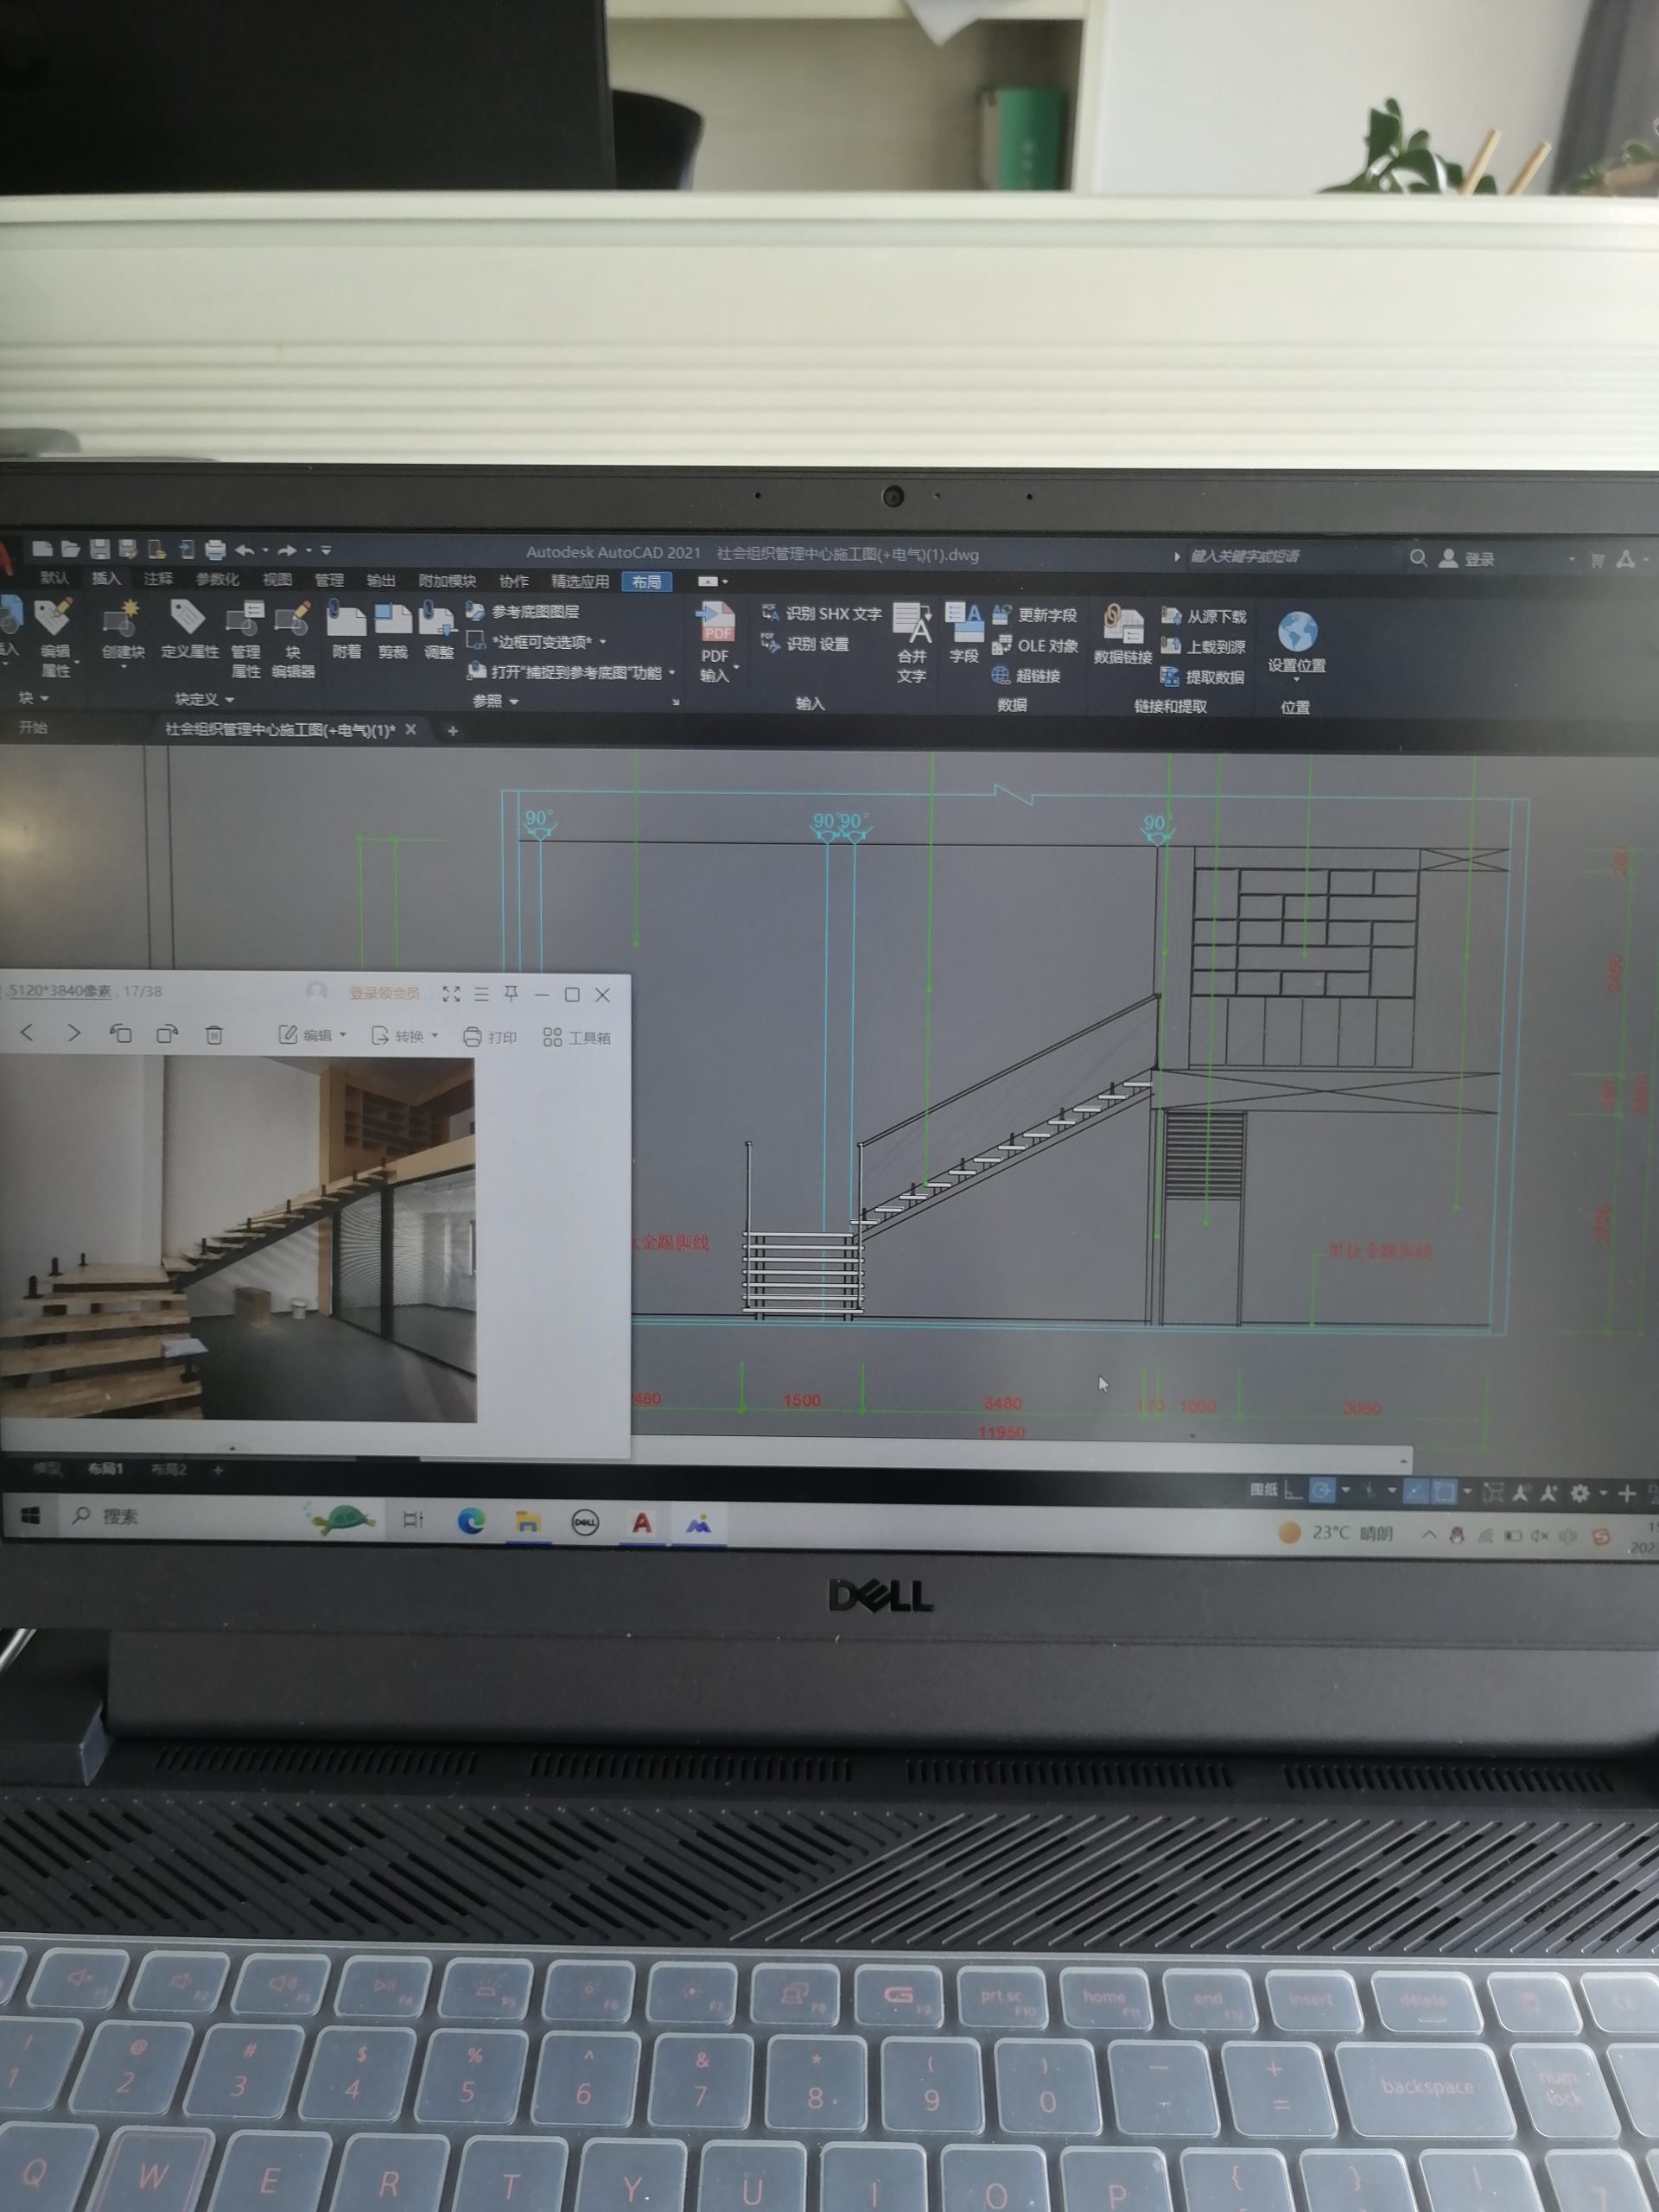1659x2212 pixels.
Task: Toggle polar tracking in status bar
Action: click(1321, 1491)
